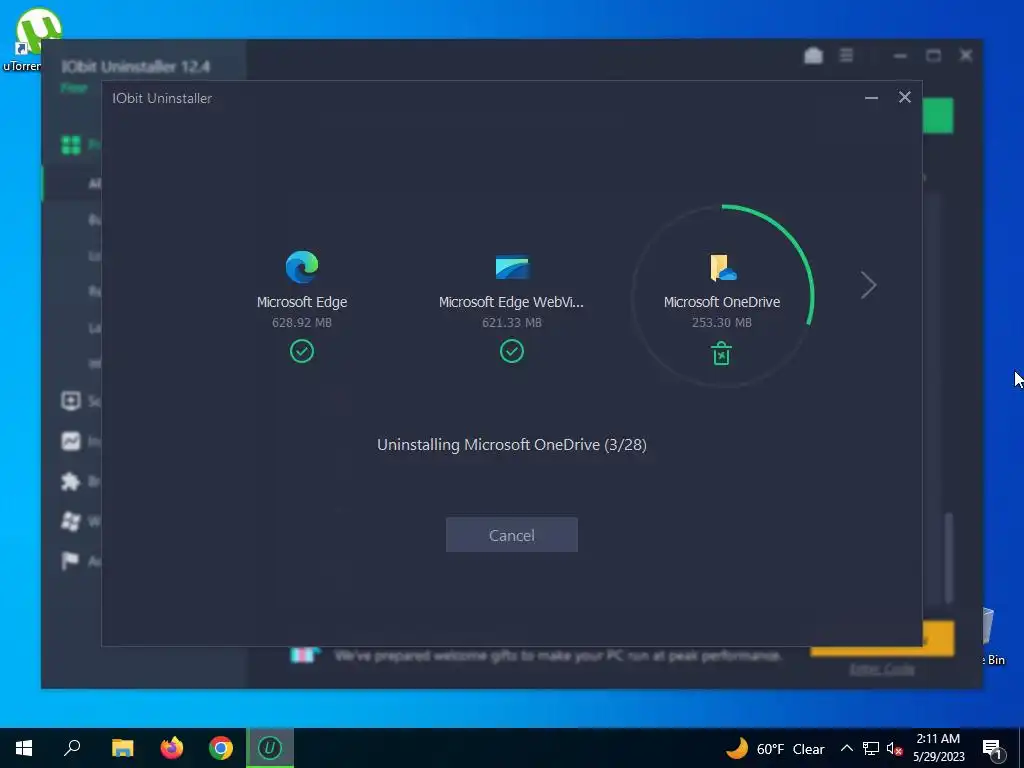Open Install Monitor icon in IObit sidebar
This screenshot has height=768, width=1024.
[71, 441]
